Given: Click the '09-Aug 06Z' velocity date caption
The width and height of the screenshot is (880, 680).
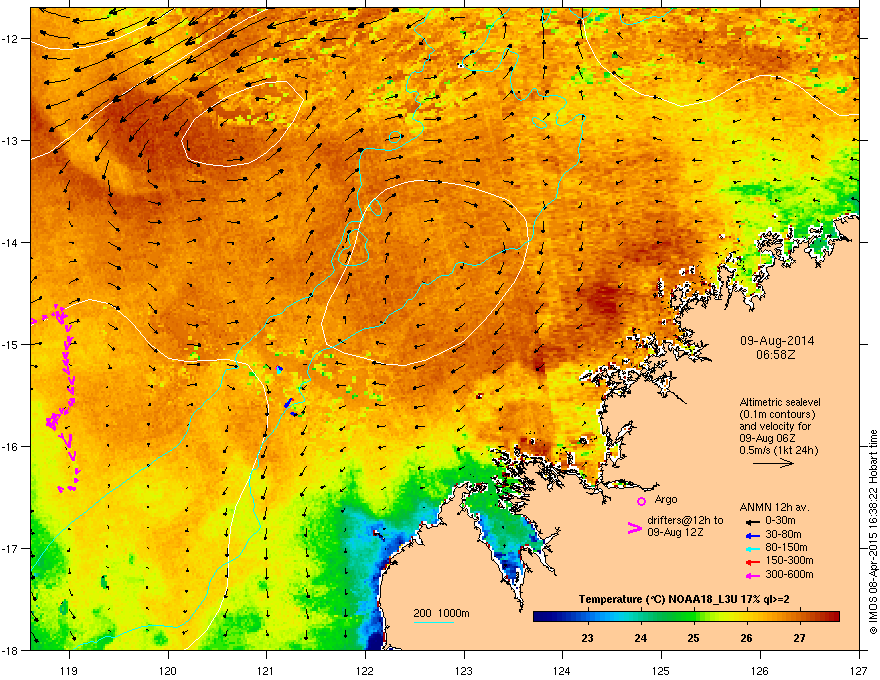Looking at the screenshot, I should coord(767,438).
